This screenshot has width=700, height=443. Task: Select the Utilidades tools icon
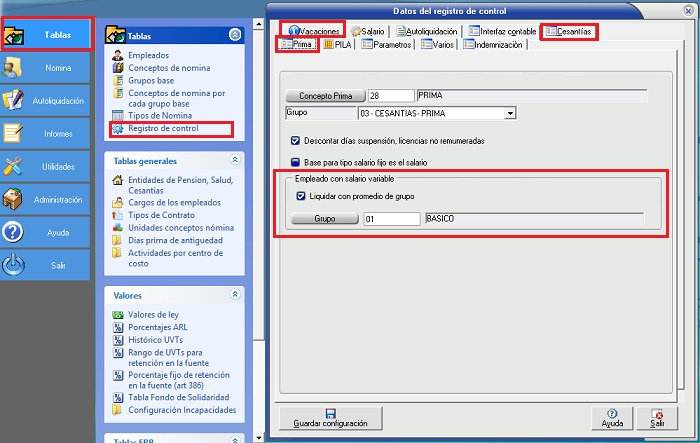tap(14, 166)
